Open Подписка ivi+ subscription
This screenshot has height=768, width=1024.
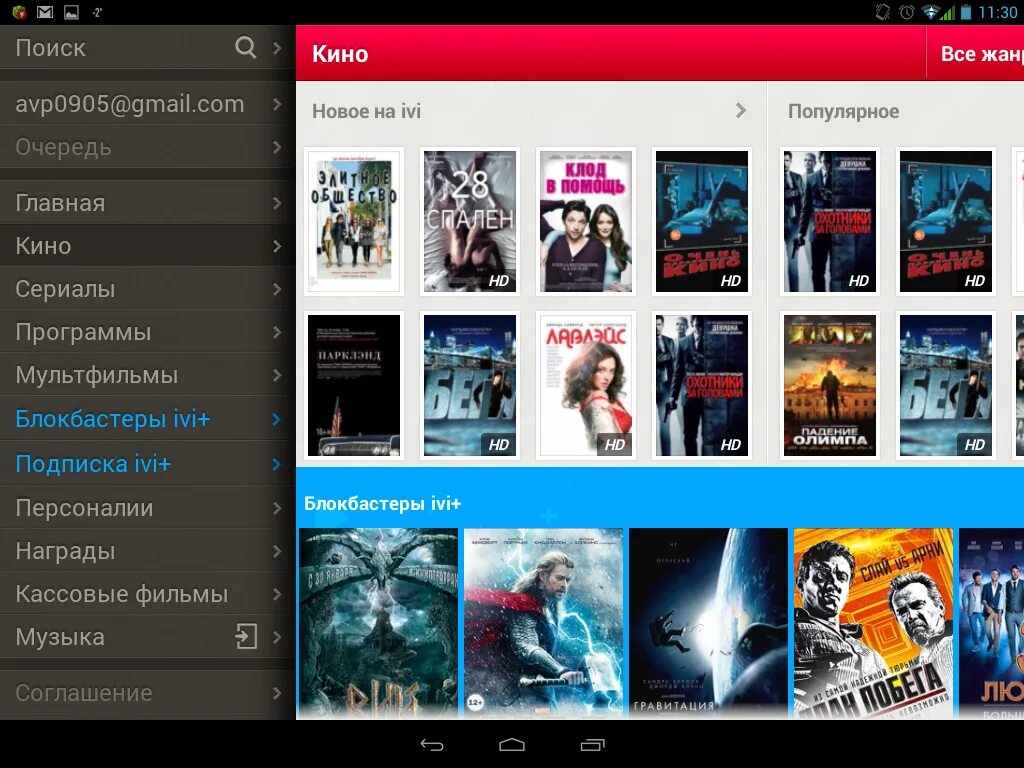click(x=148, y=464)
